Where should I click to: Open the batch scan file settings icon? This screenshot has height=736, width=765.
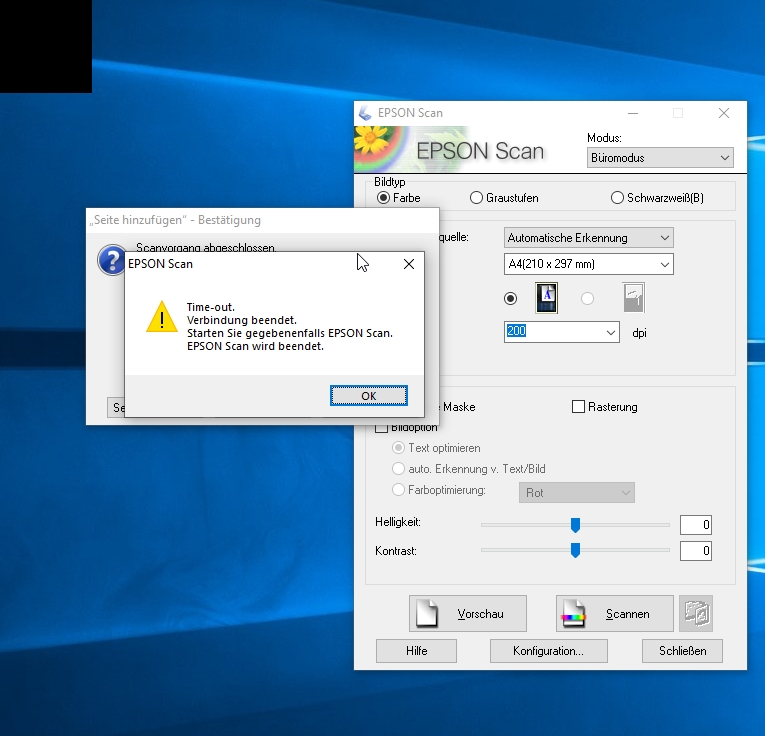696,613
